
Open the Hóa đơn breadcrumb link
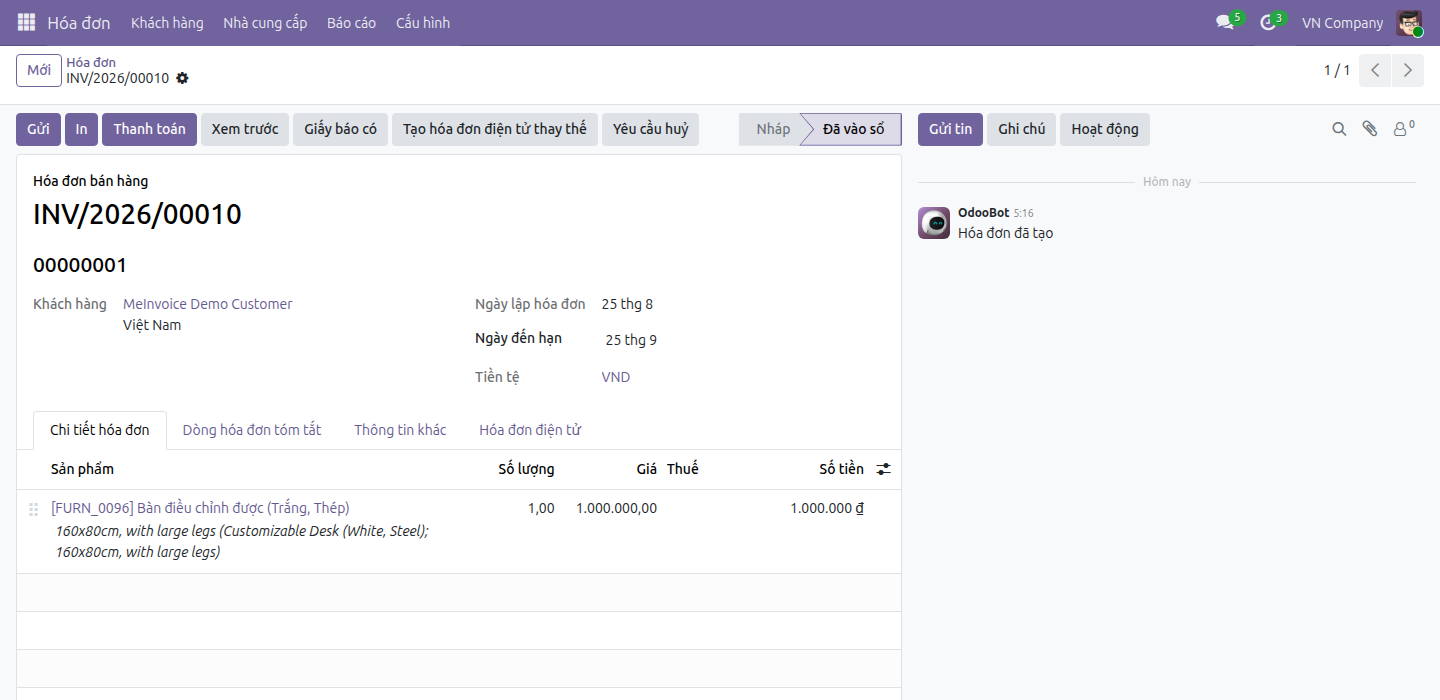(x=91, y=62)
